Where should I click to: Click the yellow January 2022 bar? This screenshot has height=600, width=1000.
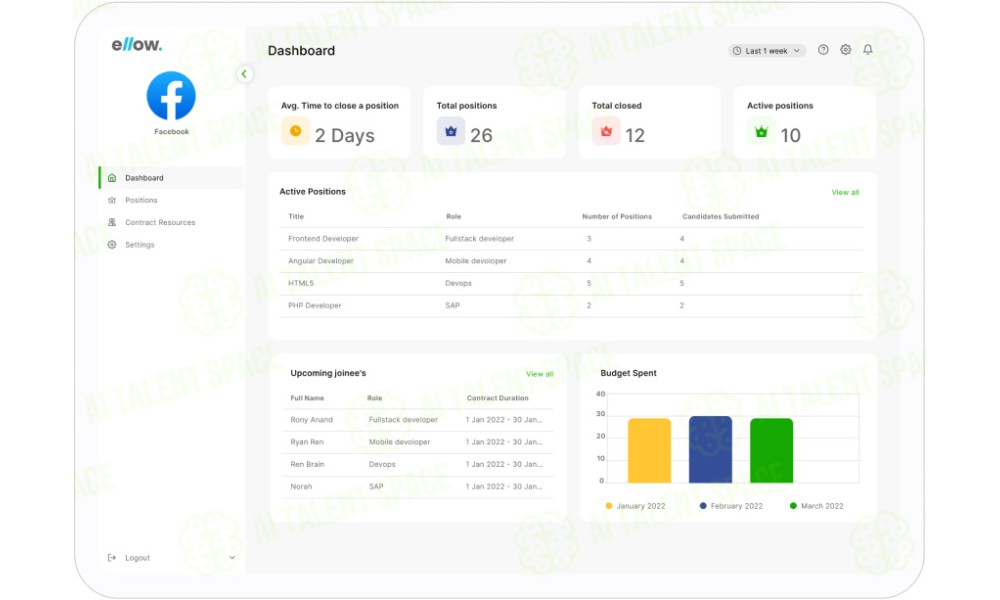[x=649, y=450]
